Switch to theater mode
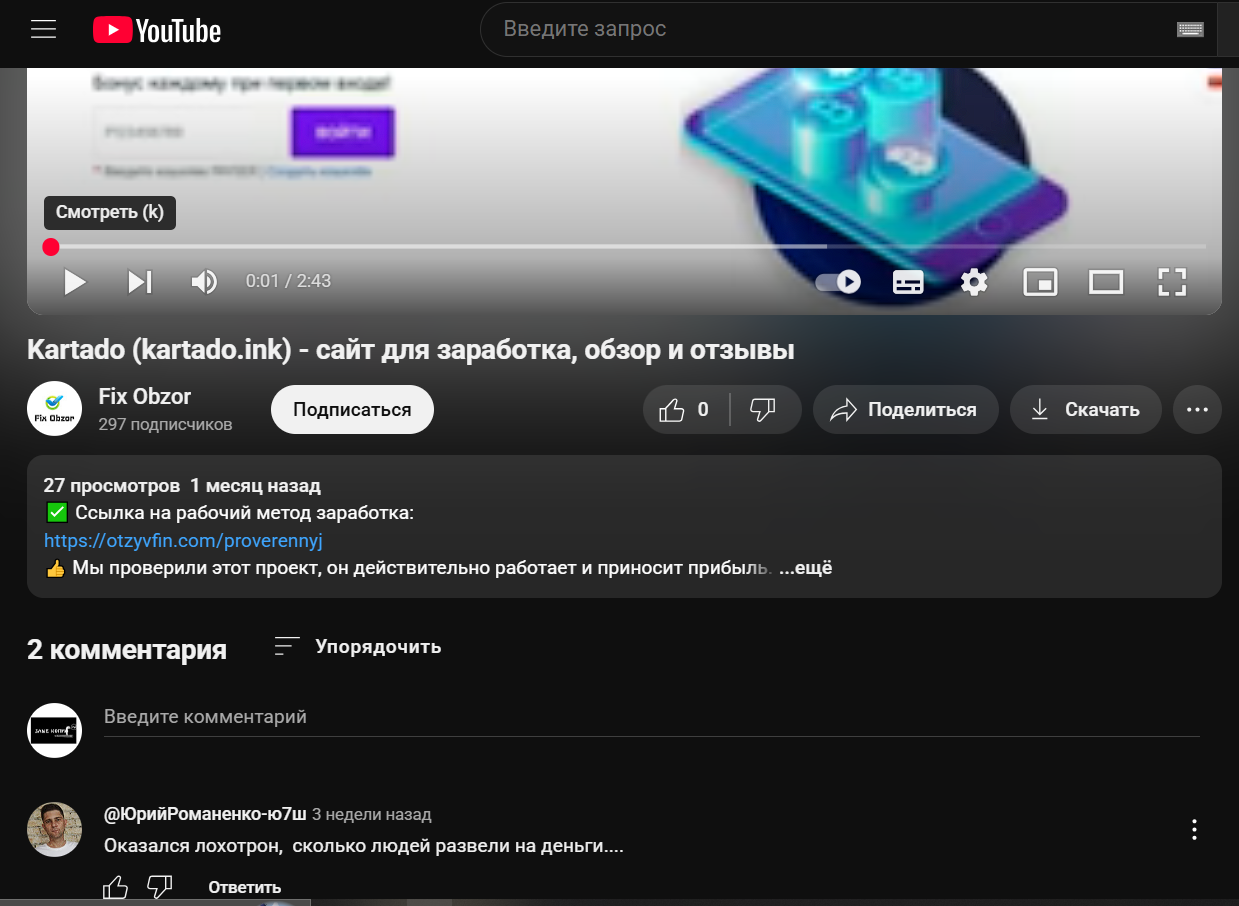The width and height of the screenshot is (1239, 906). click(1106, 283)
